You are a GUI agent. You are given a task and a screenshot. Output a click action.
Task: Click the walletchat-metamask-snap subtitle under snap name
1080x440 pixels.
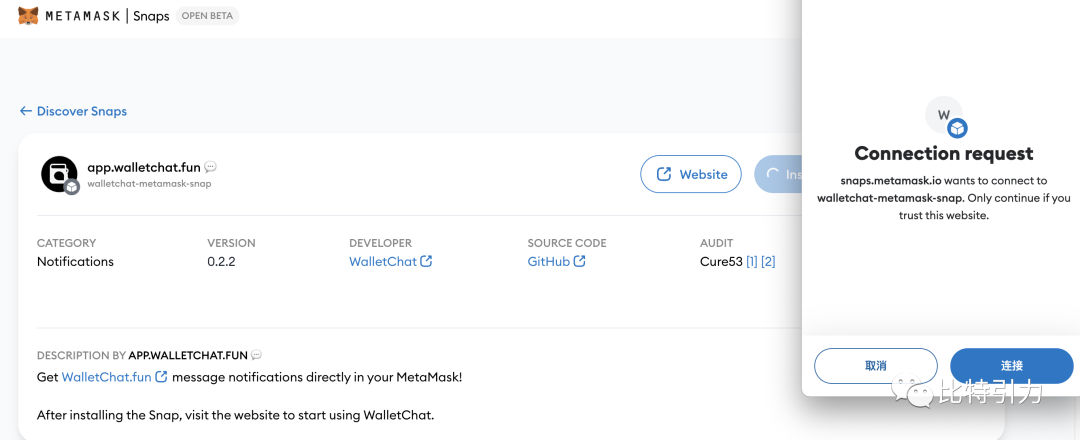(149, 184)
